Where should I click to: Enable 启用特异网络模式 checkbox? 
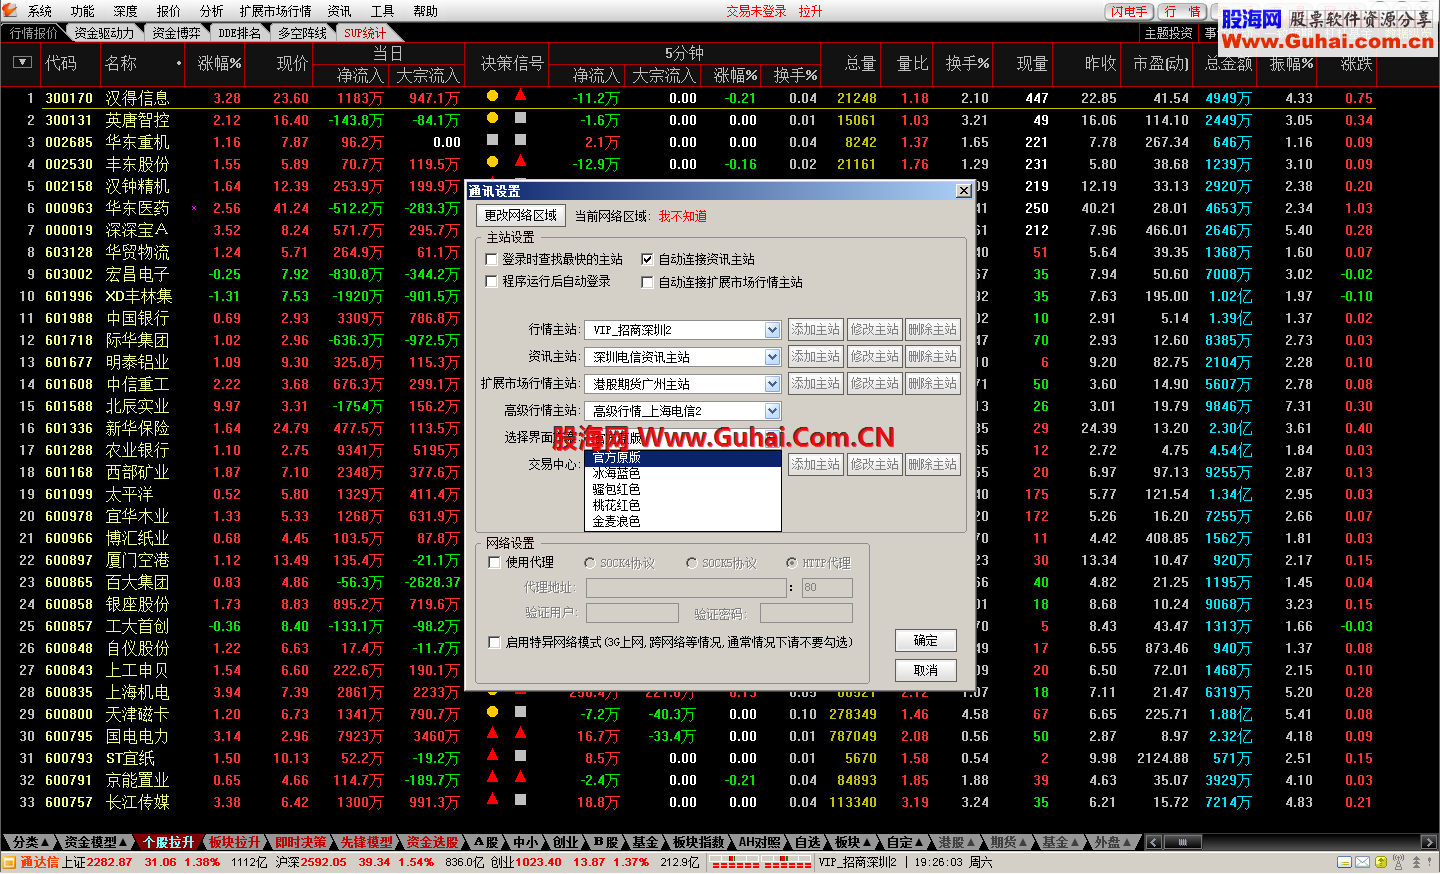(x=494, y=642)
